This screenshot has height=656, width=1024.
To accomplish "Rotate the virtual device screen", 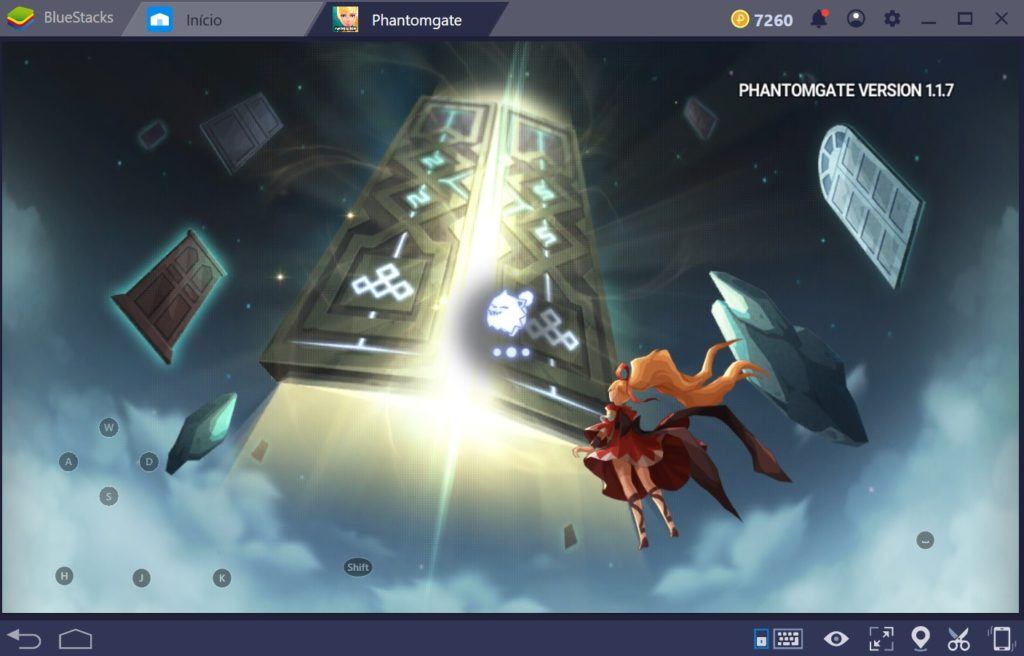I will click(995, 638).
